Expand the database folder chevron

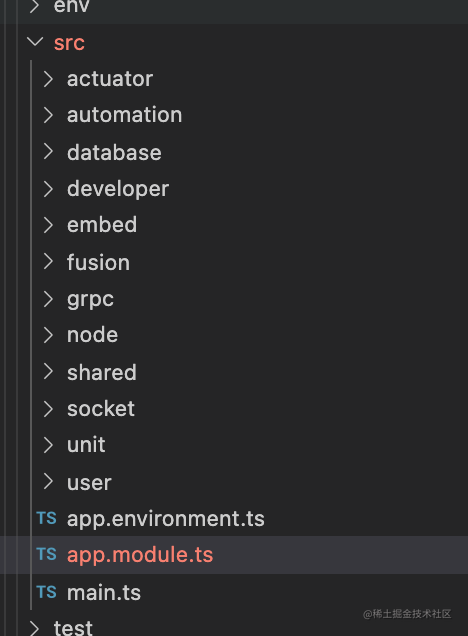pyautogui.click(x=48, y=152)
